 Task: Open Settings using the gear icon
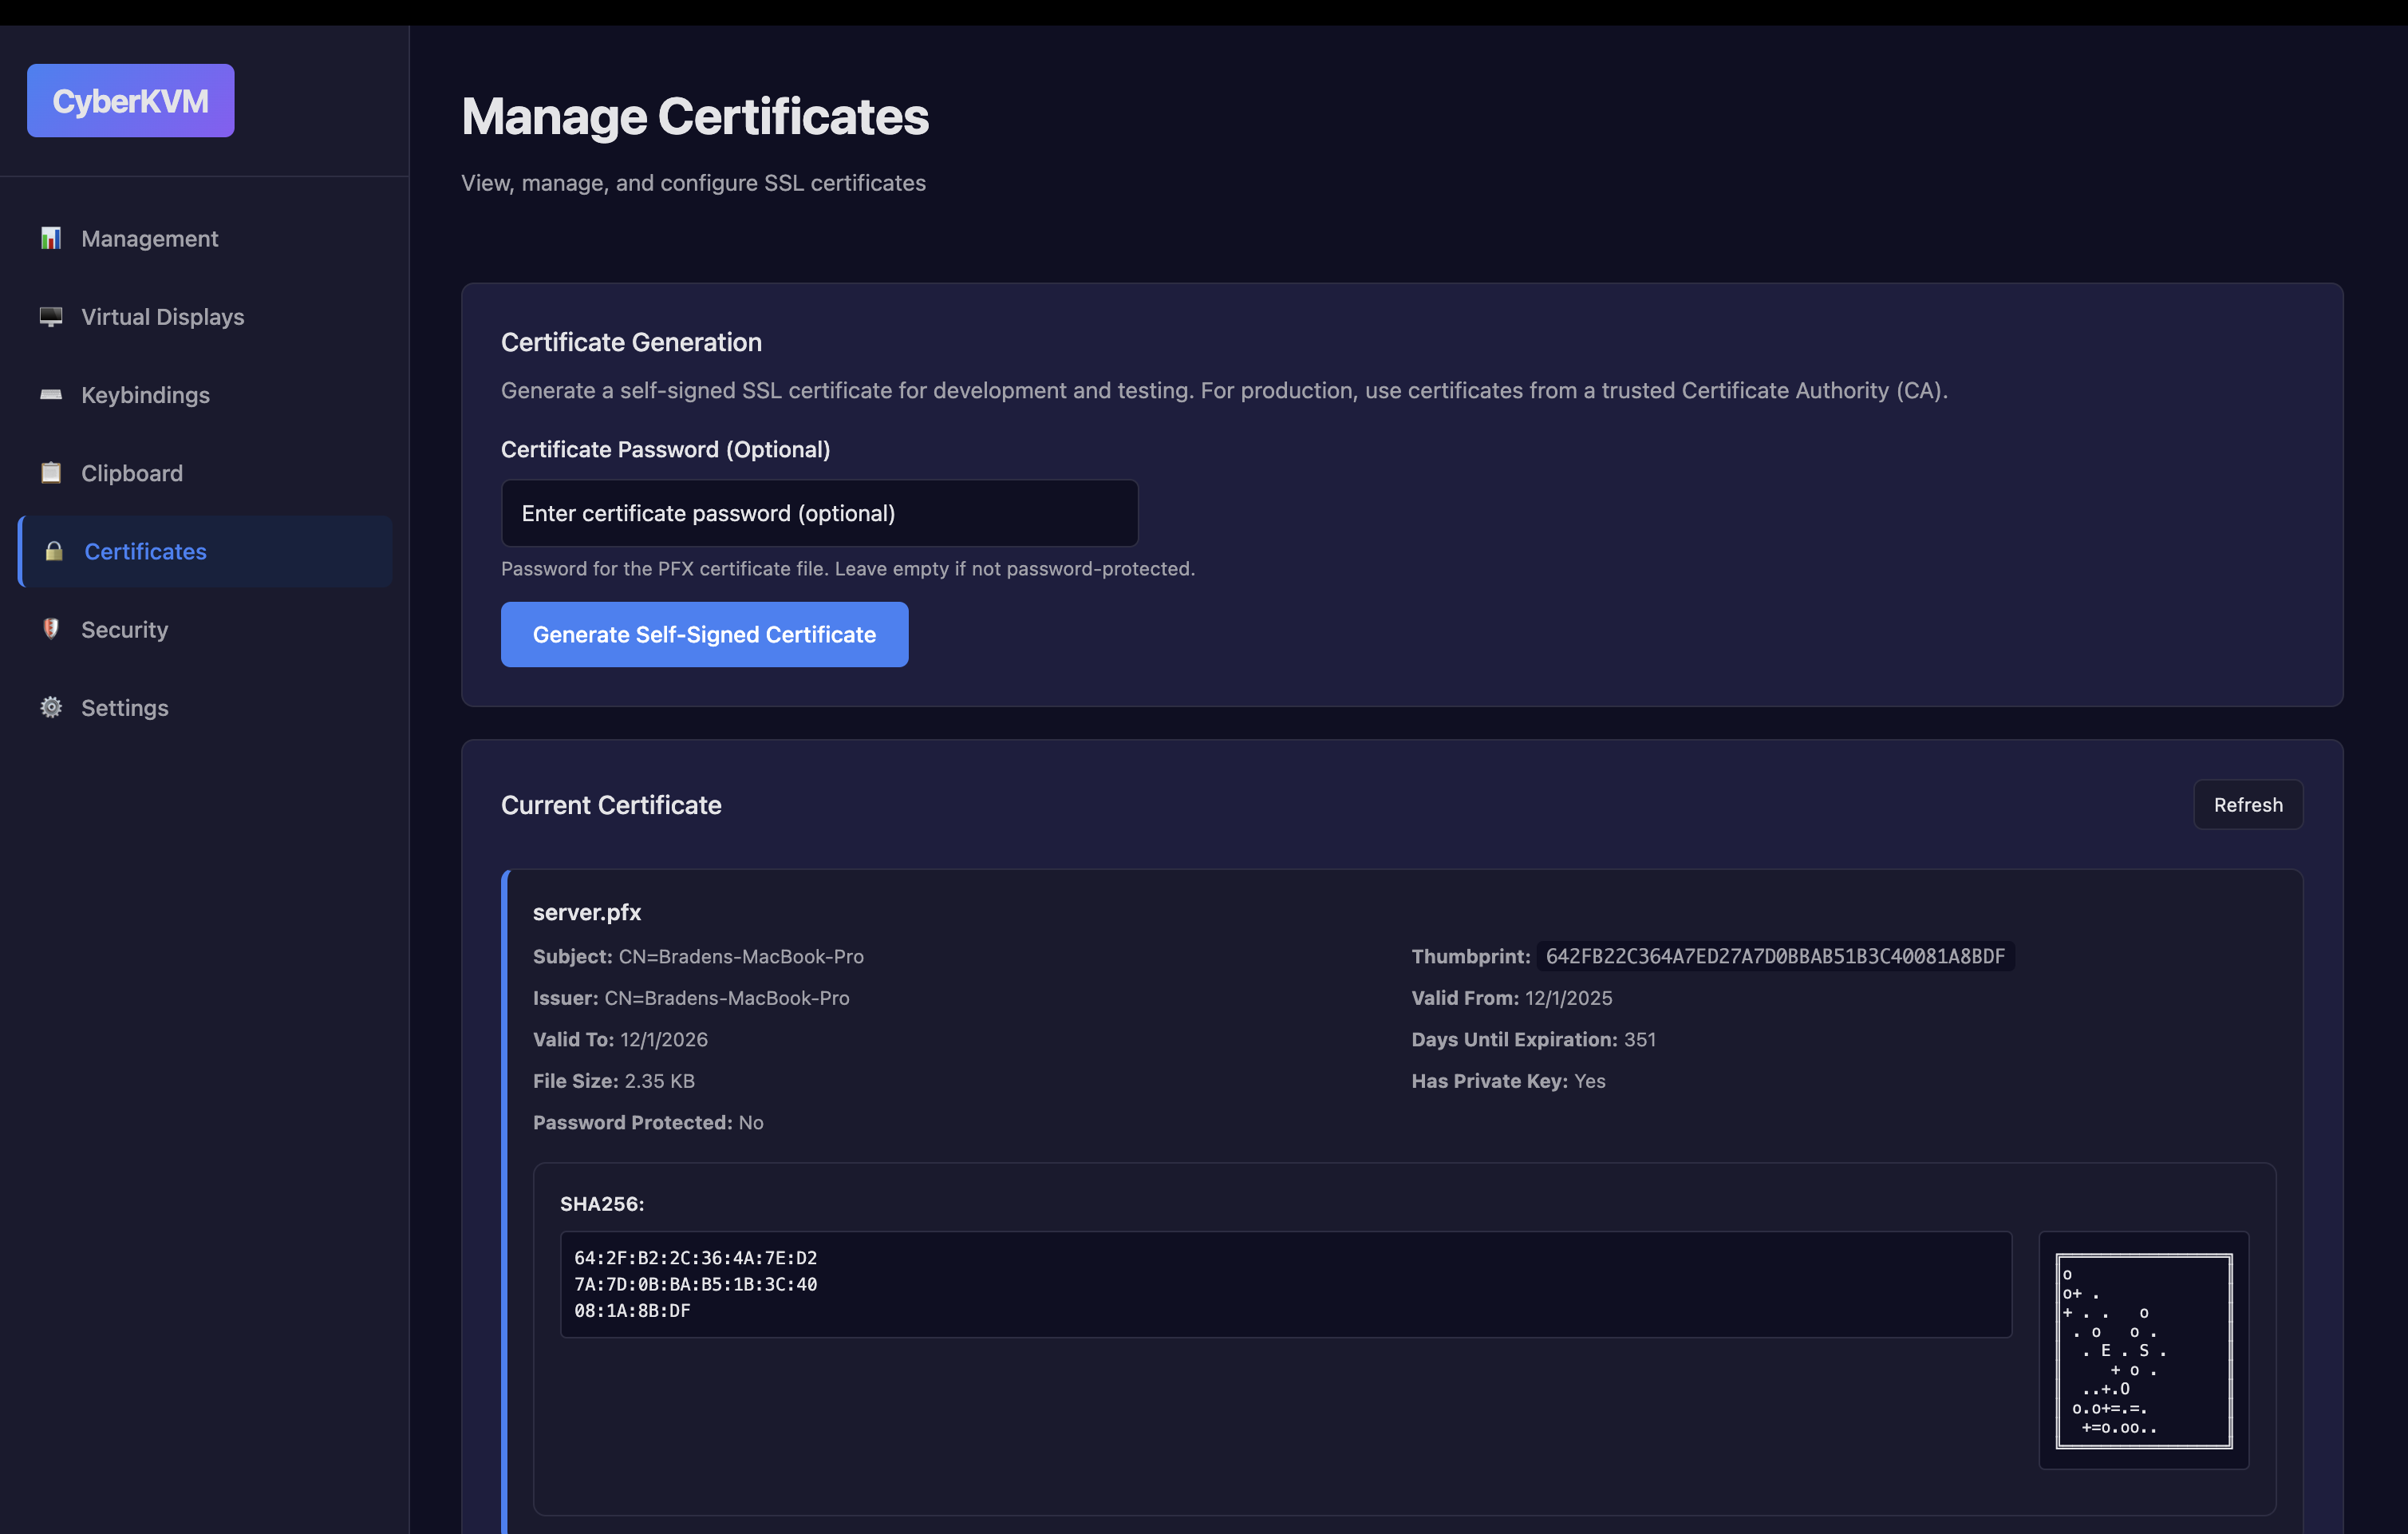[51, 707]
